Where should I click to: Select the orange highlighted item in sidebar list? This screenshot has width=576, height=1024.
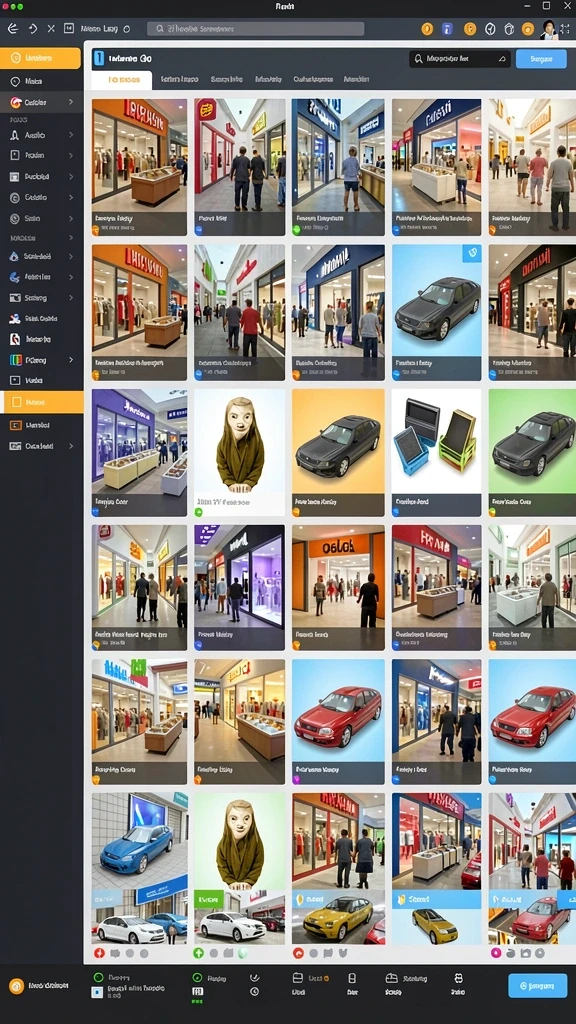click(x=42, y=402)
